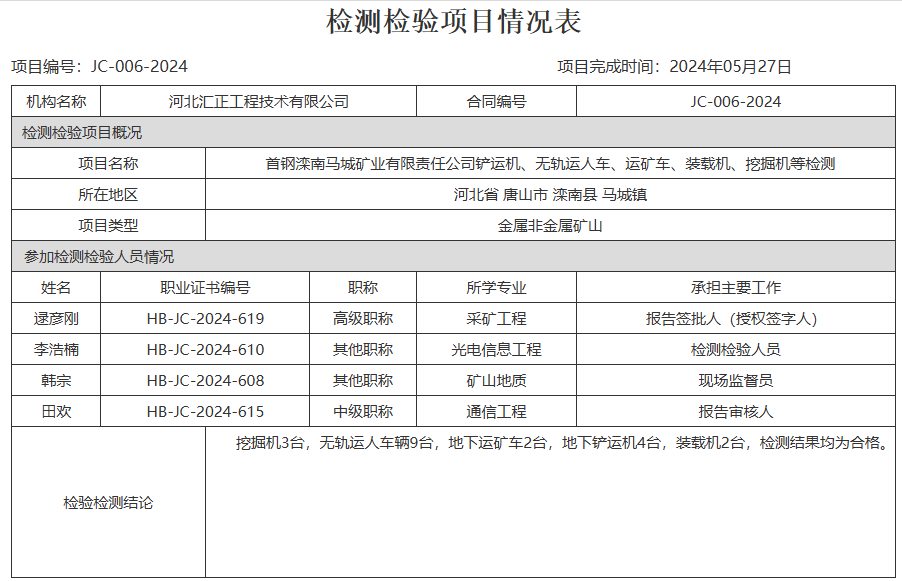
Task: Select the role 检测检验人员 in 李浩楠's row
Action: point(736,350)
